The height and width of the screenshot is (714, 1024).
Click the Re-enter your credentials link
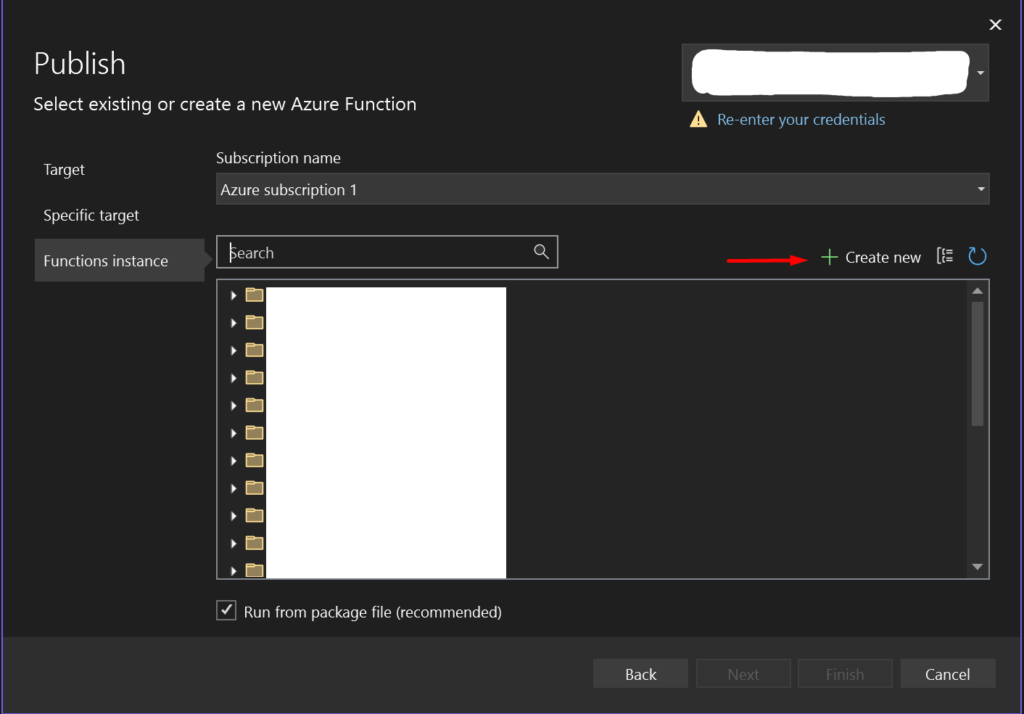800,119
